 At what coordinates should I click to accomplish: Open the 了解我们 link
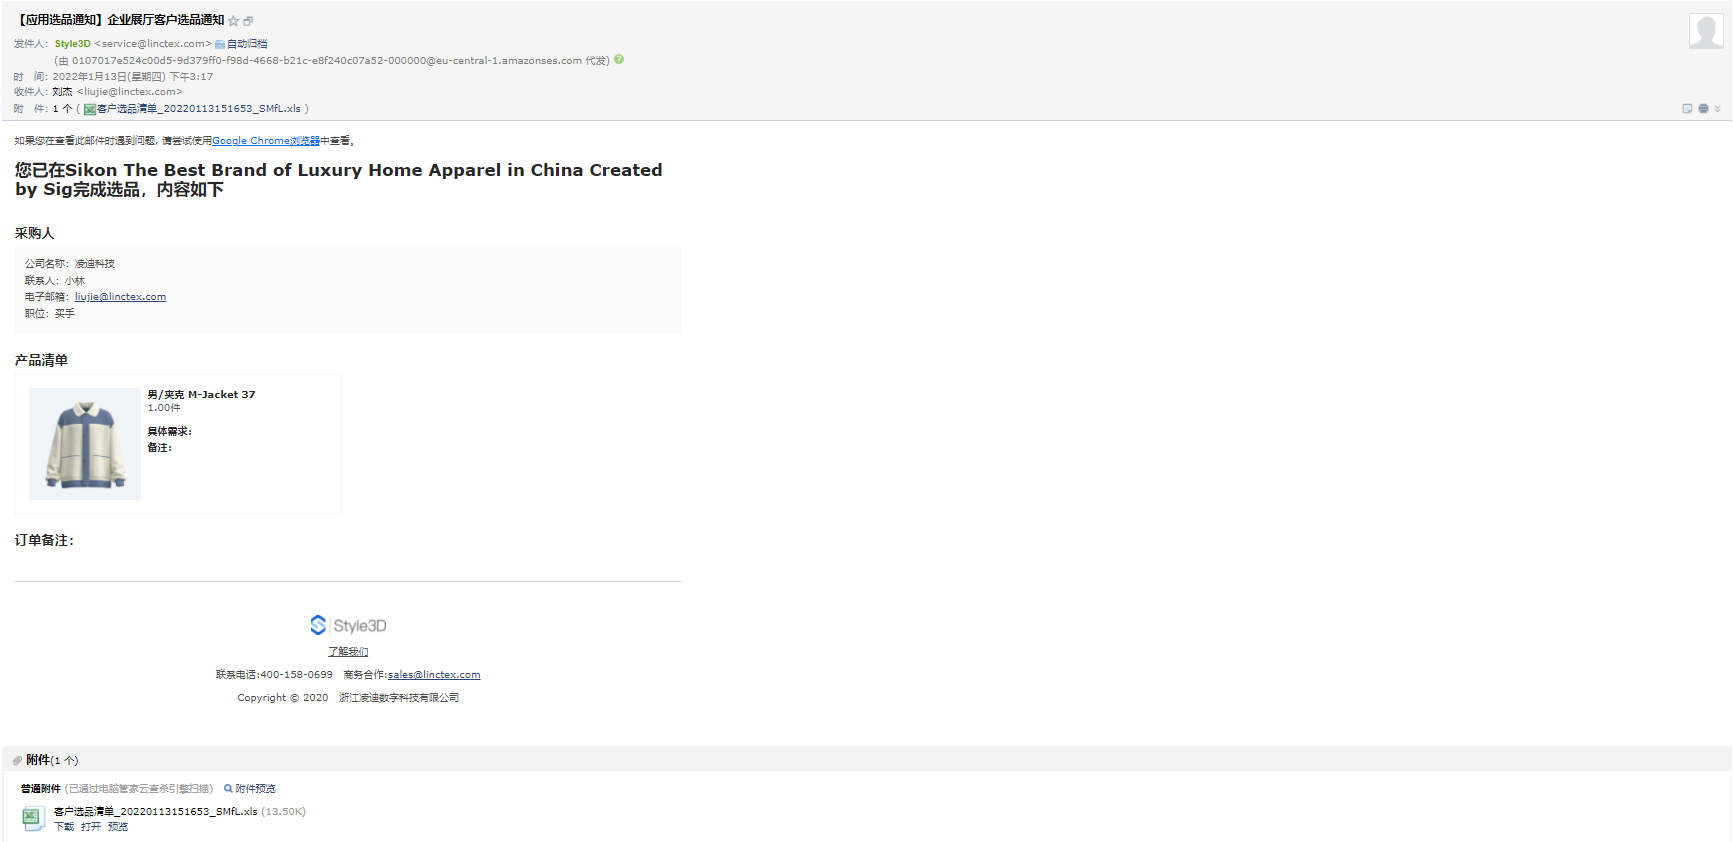point(348,652)
